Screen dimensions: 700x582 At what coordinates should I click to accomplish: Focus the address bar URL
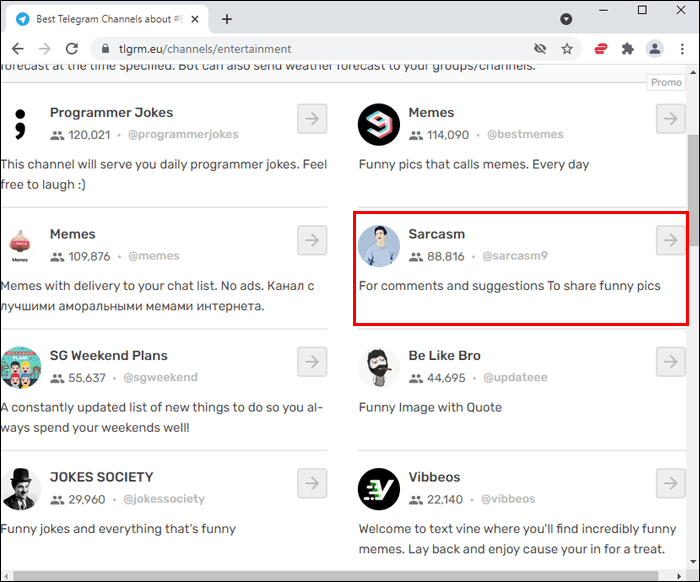click(205, 49)
